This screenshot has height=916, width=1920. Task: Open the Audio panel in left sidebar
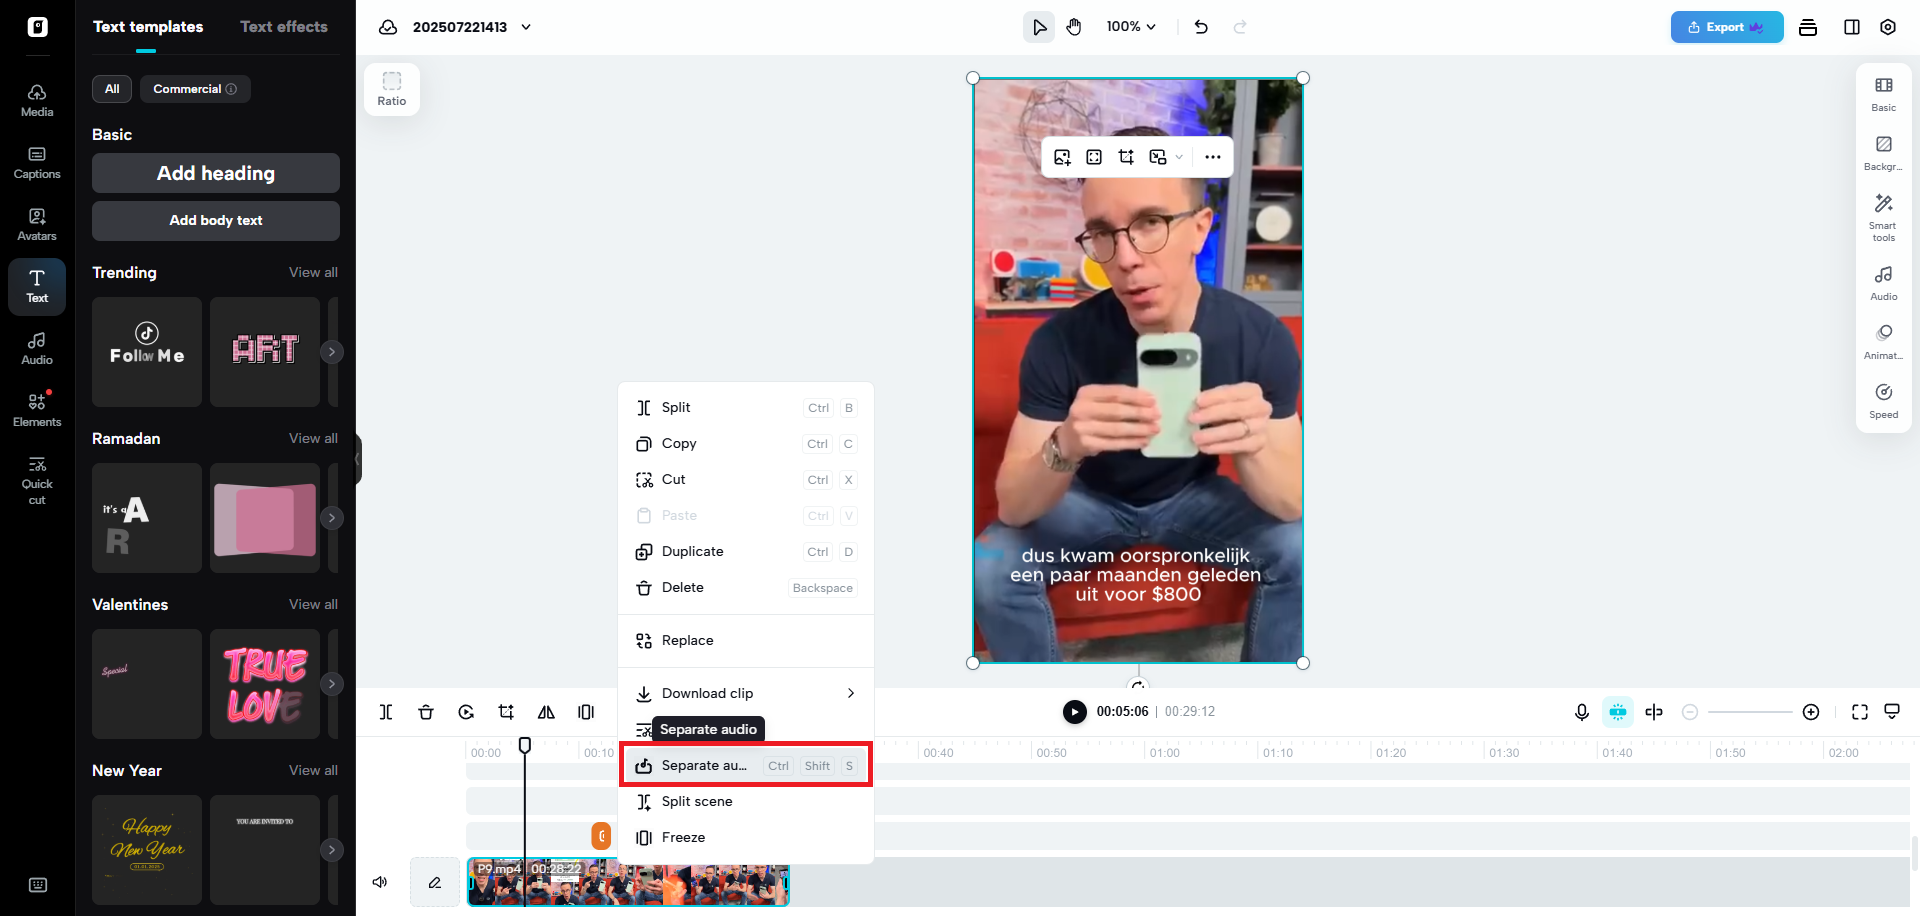click(37, 349)
